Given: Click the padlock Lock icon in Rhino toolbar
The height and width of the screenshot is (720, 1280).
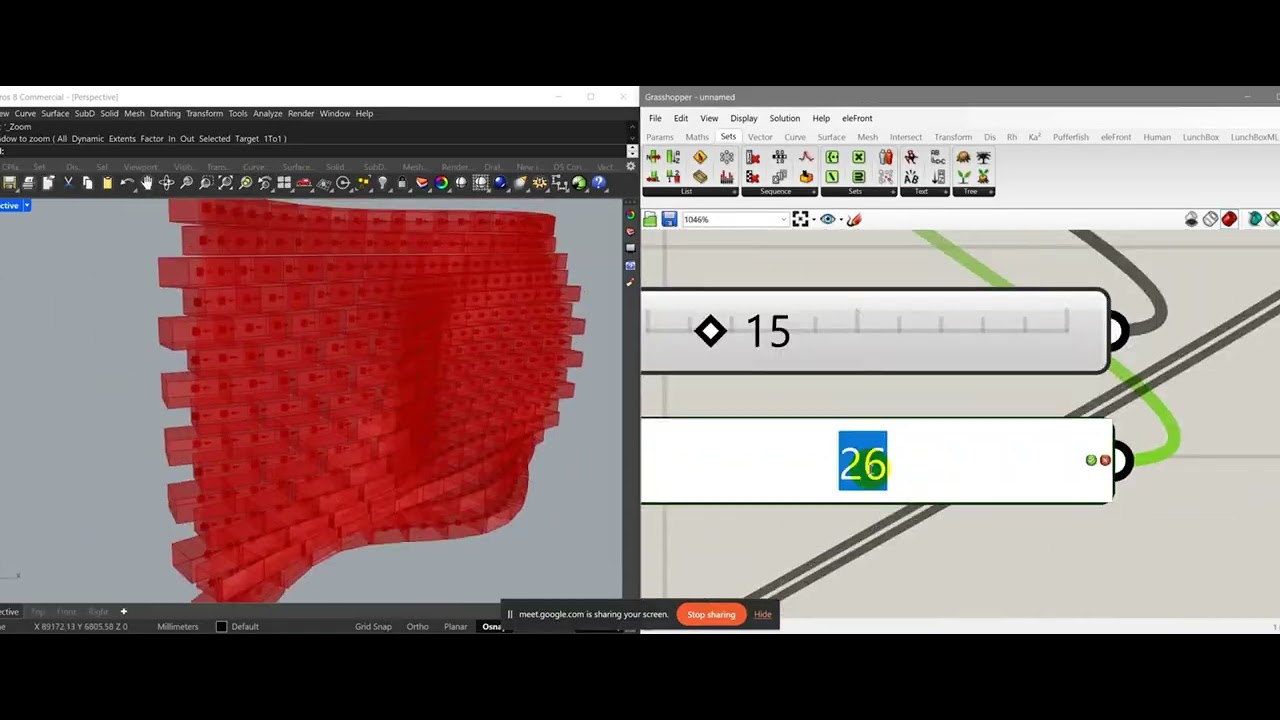Looking at the screenshot, I should (402, 183).
